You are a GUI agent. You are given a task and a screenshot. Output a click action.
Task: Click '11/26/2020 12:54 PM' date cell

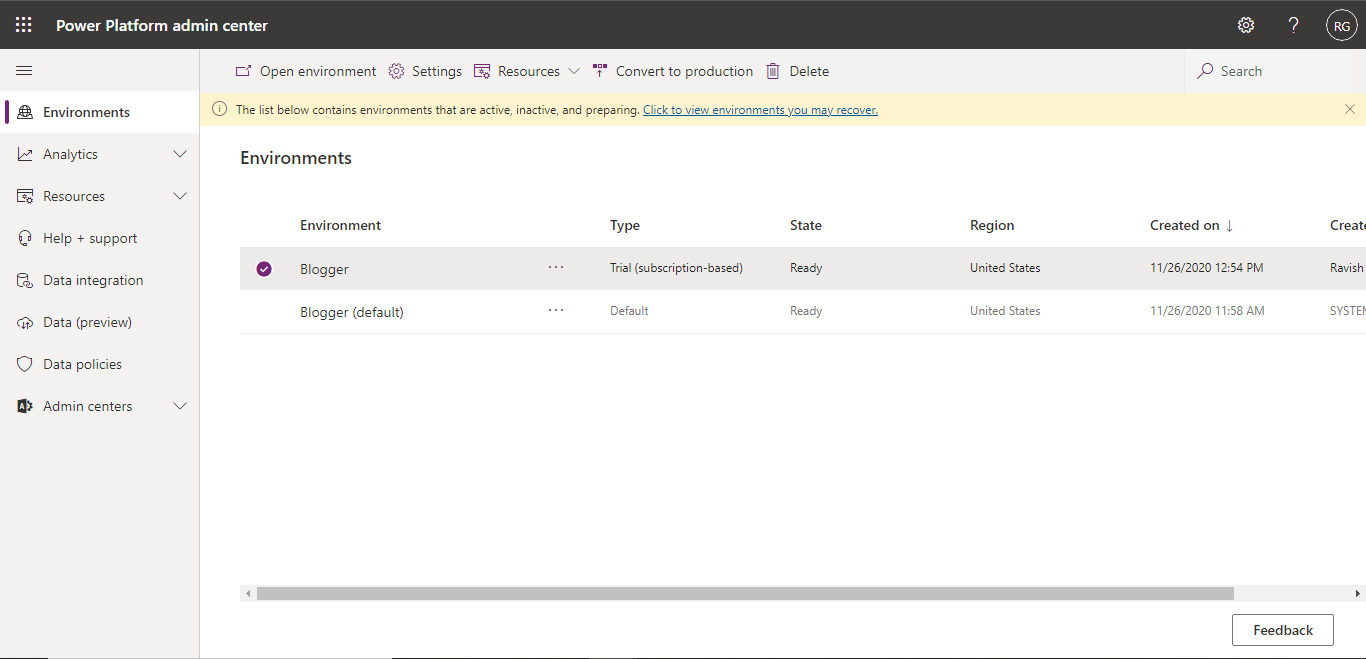1207,268
